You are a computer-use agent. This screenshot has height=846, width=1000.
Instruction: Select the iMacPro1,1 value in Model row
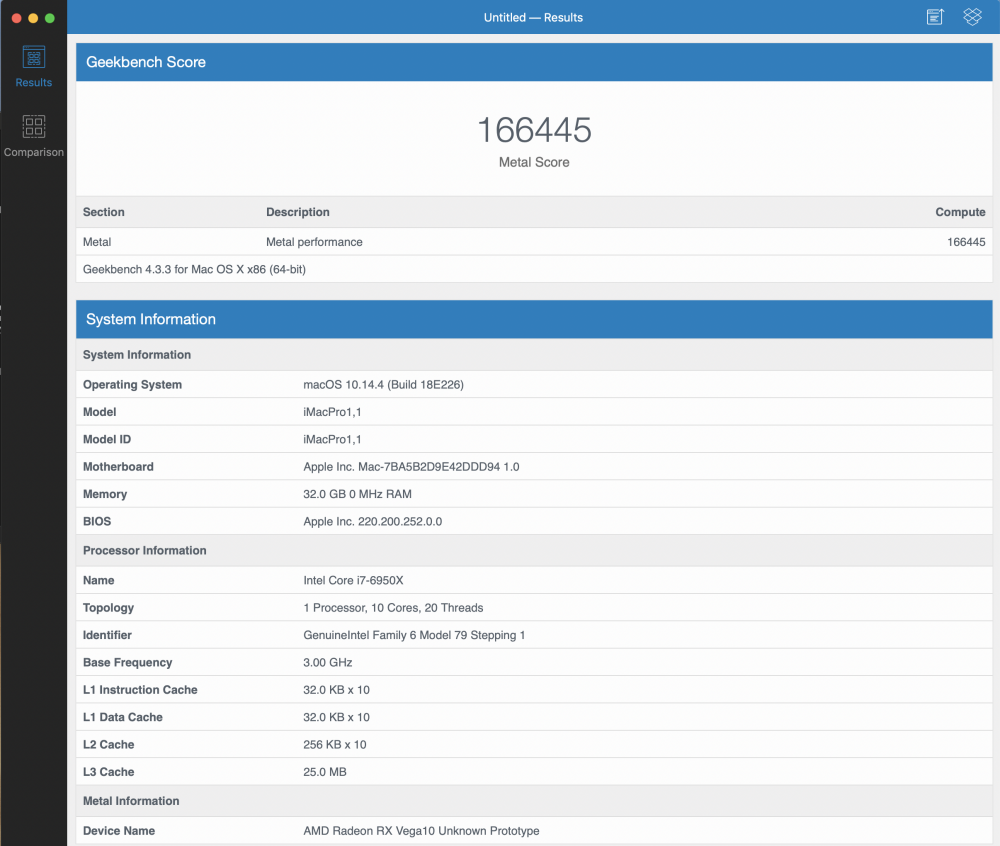332,412
